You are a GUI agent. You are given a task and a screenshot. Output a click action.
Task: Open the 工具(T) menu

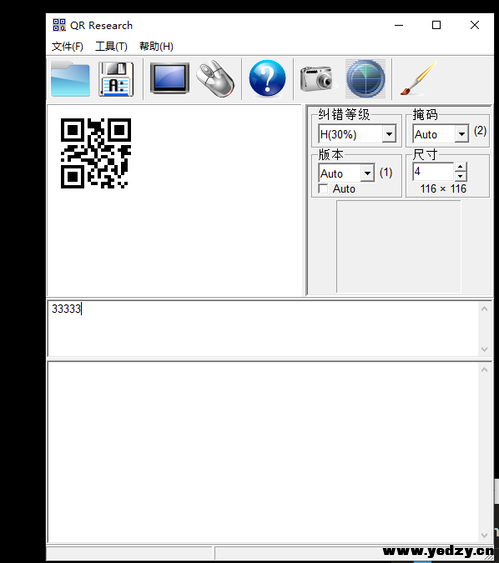tap(111, 46)
